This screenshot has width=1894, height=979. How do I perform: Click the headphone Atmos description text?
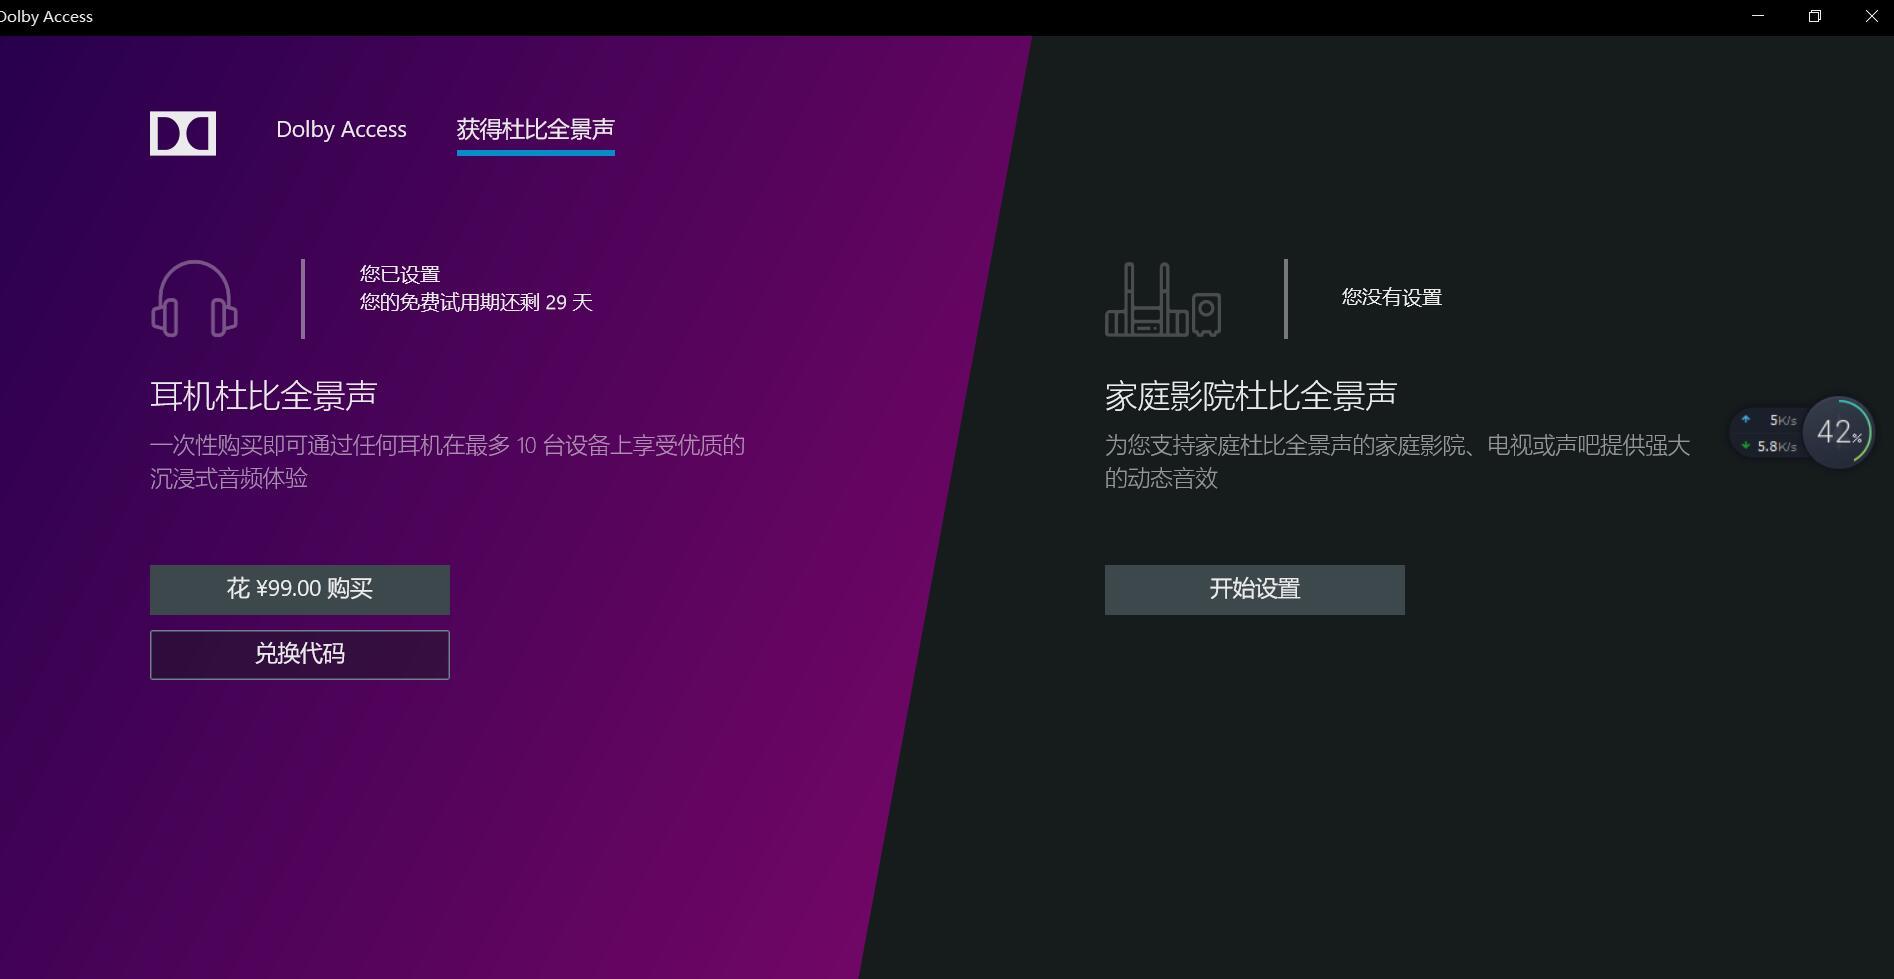pos(448,462)
